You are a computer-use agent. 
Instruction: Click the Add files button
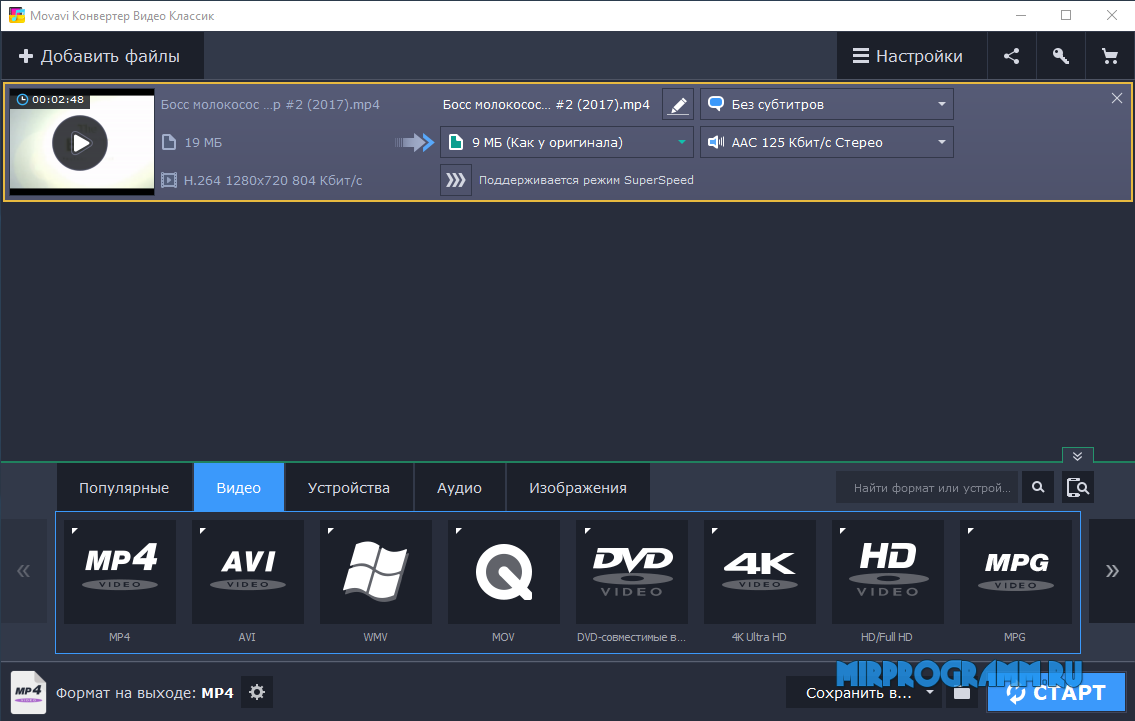point(101,56)
